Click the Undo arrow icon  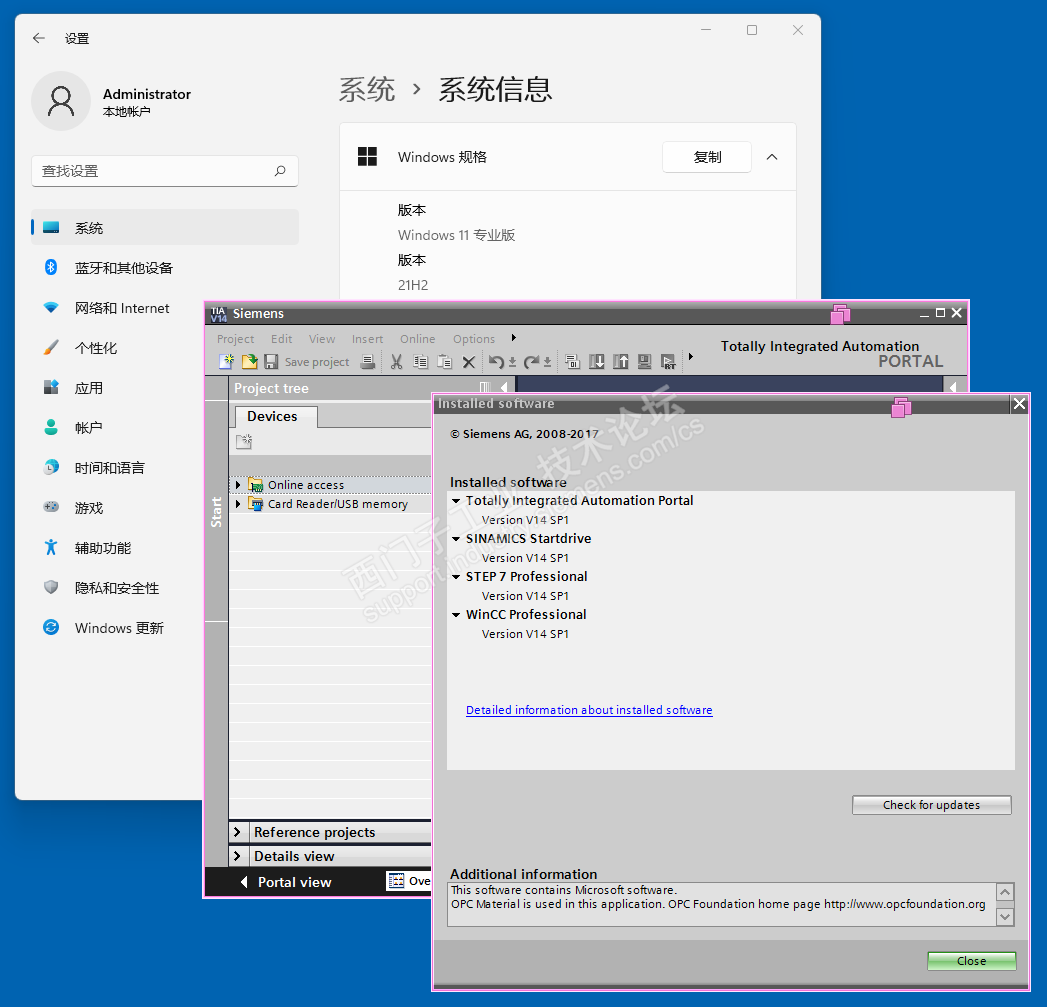coord(496,362)
